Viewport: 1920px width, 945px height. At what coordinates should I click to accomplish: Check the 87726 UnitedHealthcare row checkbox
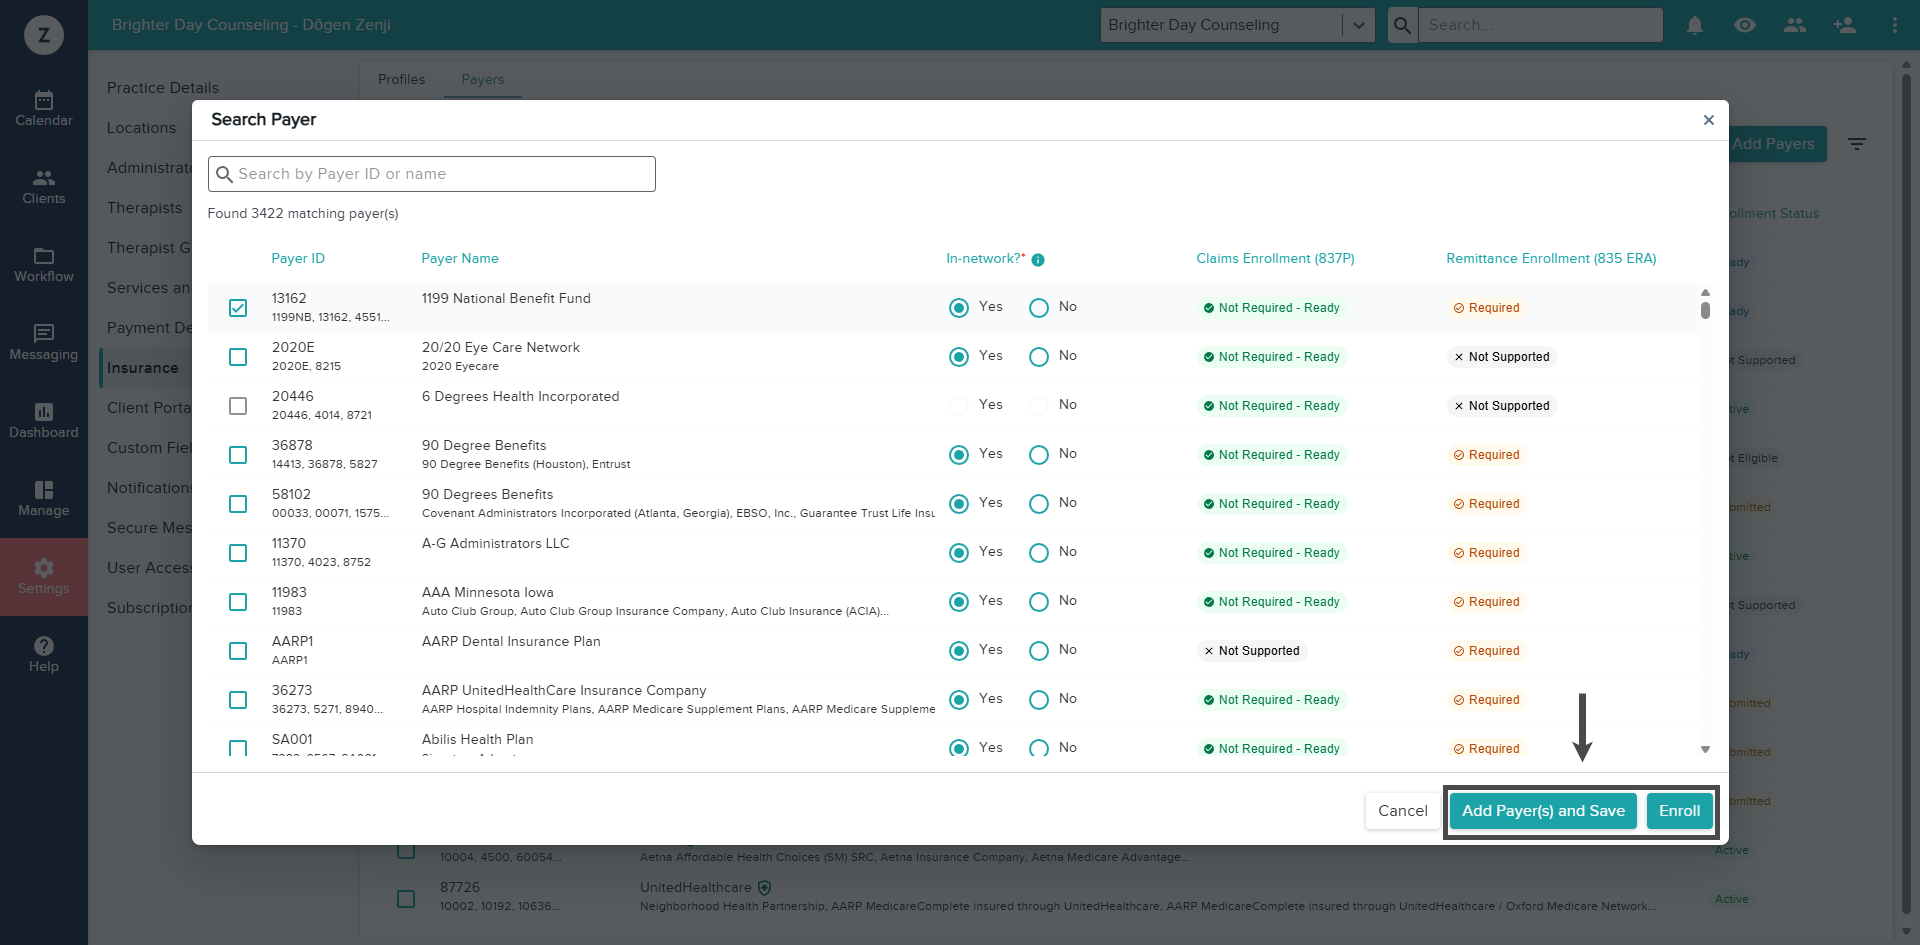point(406,899)
